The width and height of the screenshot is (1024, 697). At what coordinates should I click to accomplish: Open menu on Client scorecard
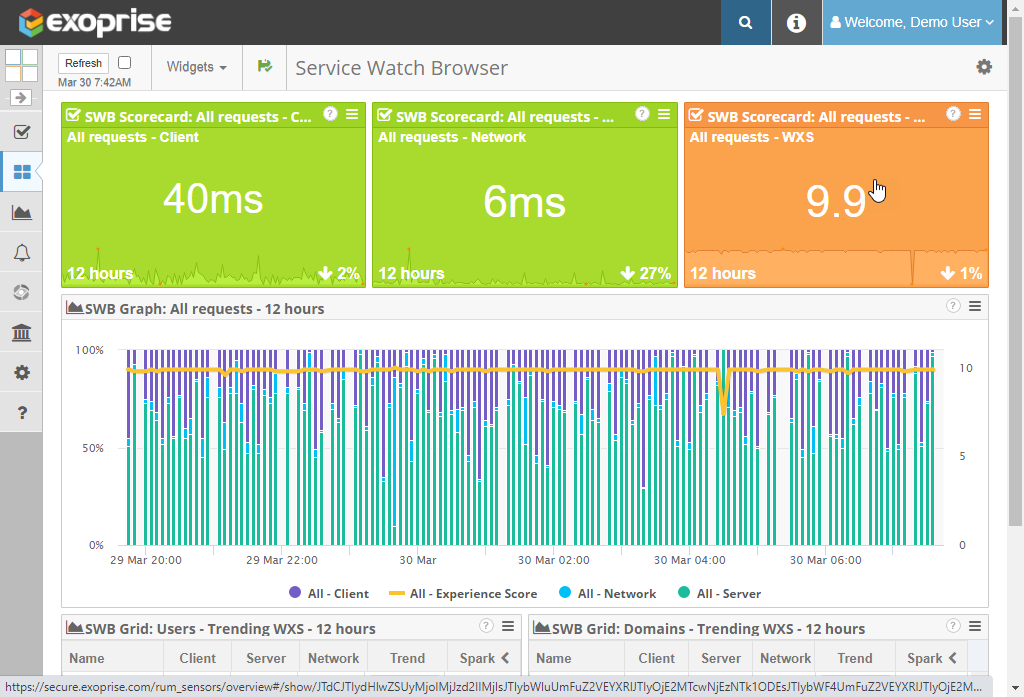coord(352,114)
